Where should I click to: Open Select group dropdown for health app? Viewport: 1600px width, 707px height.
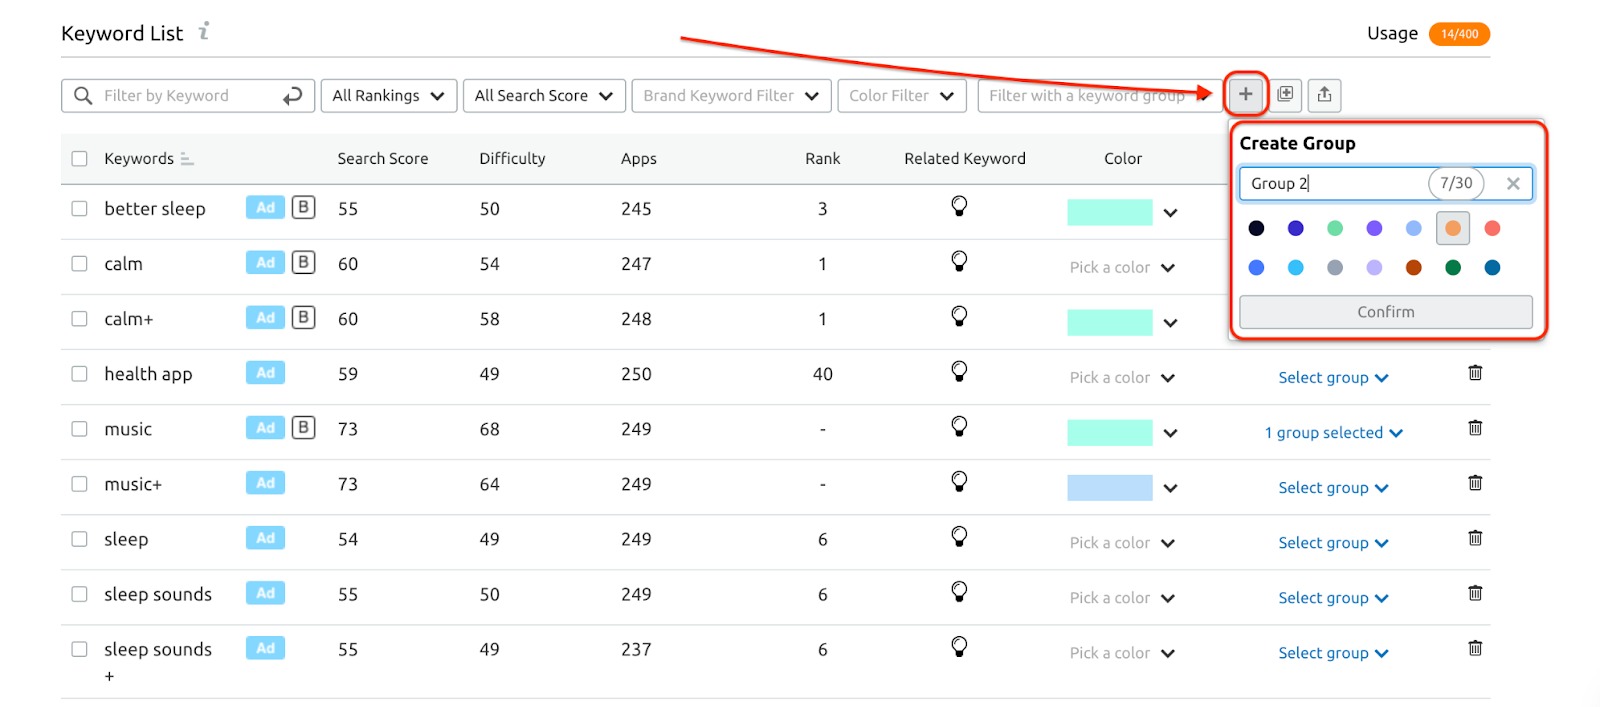pyautogui.click(x=1333, y=378)
